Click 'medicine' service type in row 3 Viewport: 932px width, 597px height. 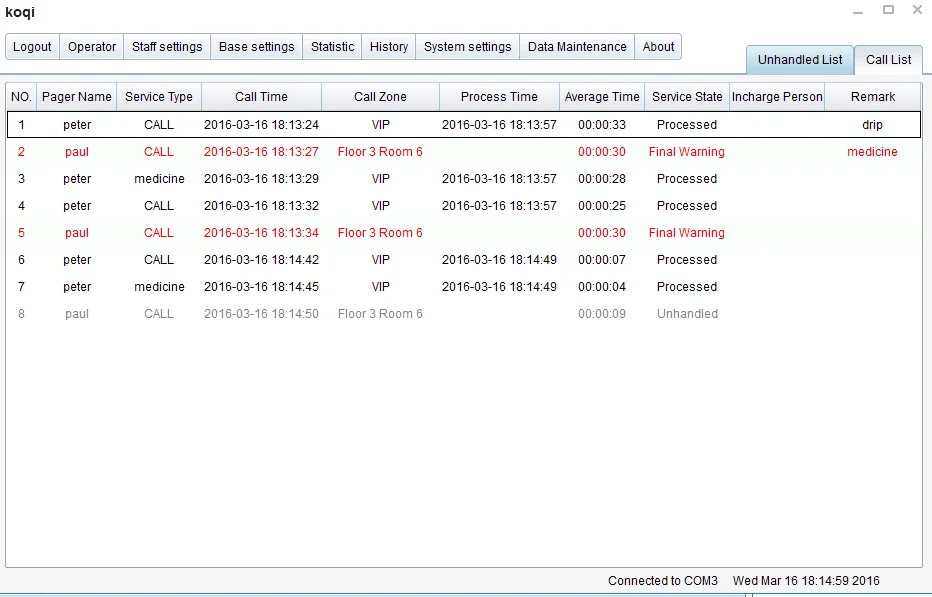point(159,179)
